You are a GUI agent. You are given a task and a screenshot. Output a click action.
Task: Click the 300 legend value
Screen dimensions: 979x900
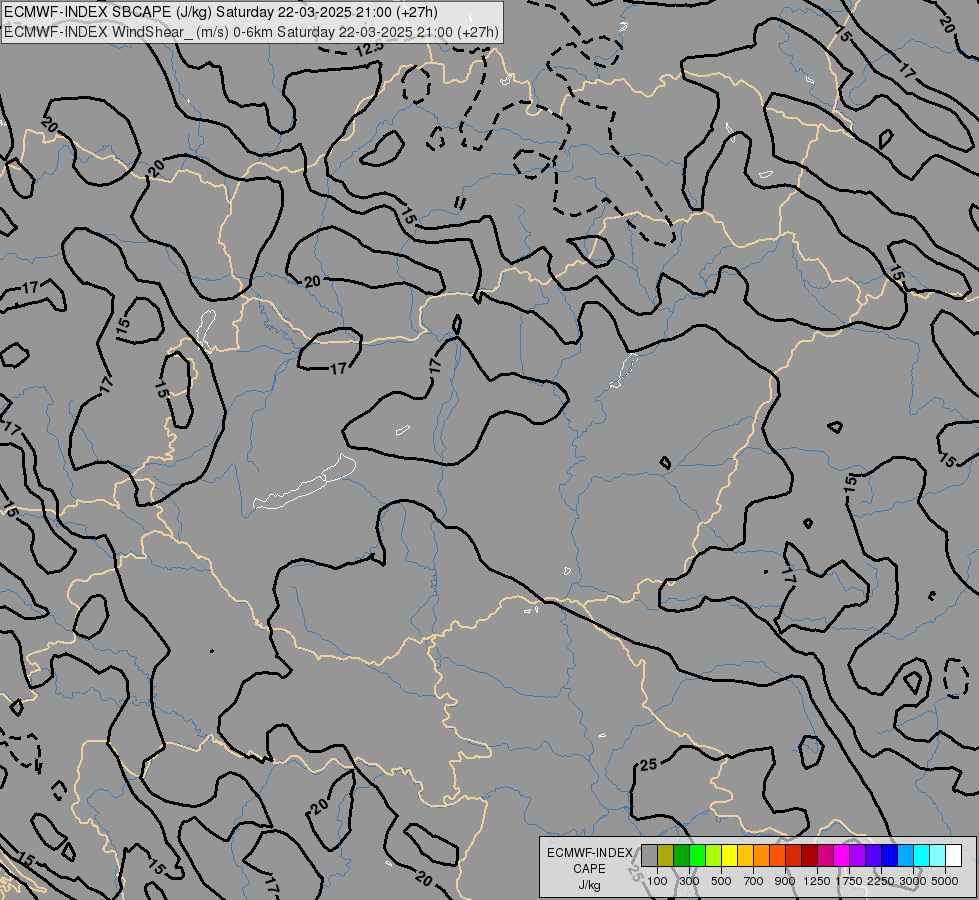pyautogui.click(x=689, y=881)
